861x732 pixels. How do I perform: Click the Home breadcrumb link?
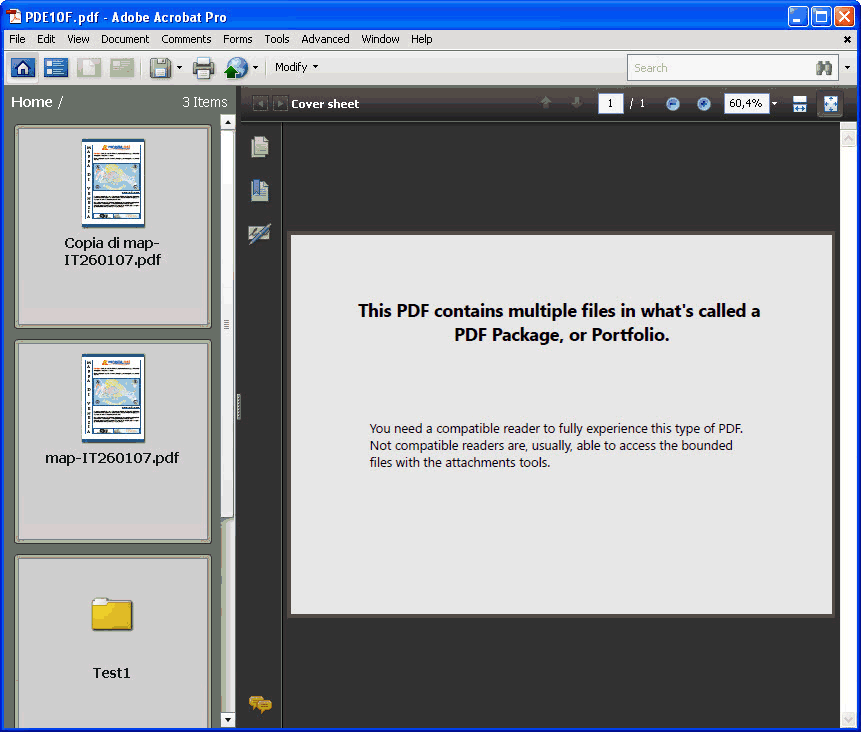point(32,102)
